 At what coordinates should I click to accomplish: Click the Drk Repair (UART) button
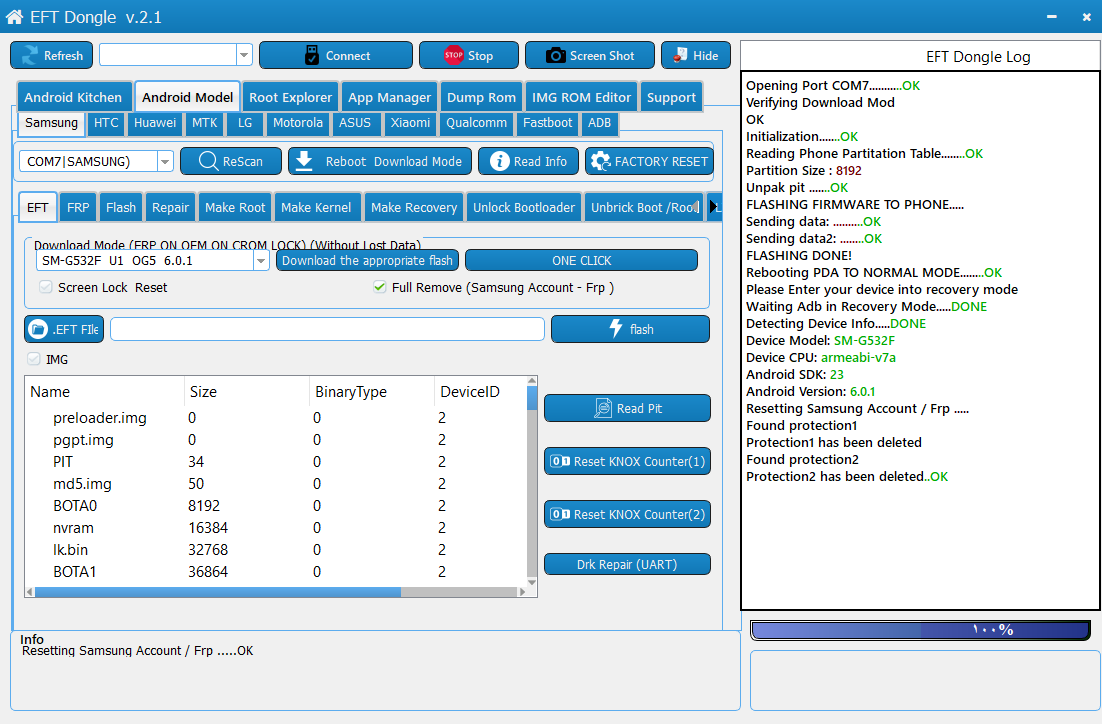pyautogui.click(x=627, y=564)
